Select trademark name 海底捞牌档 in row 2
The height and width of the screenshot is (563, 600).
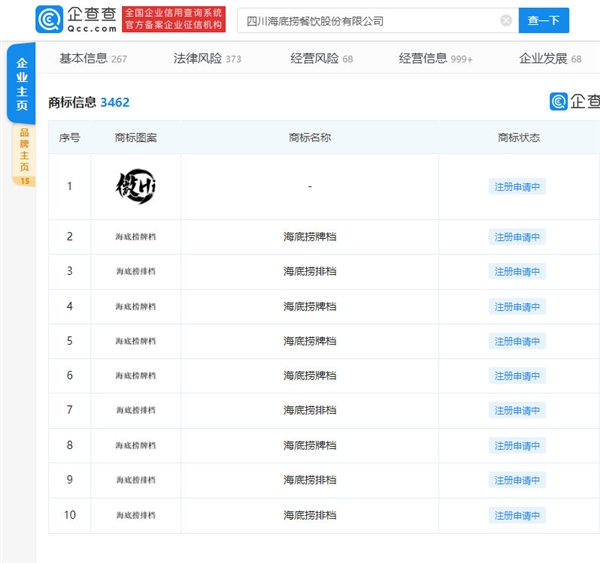pos(310,237)
